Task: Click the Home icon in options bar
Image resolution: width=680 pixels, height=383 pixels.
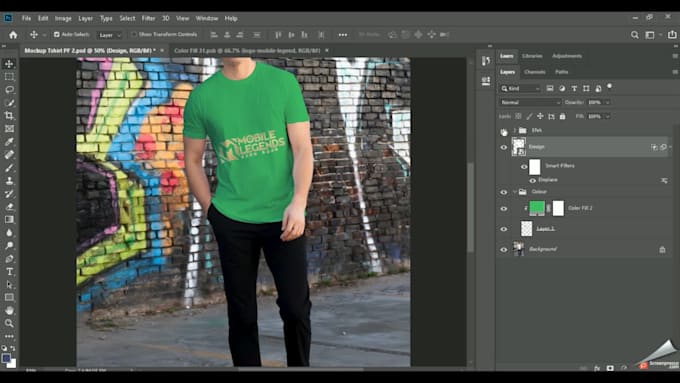Action: click(13, 35)
